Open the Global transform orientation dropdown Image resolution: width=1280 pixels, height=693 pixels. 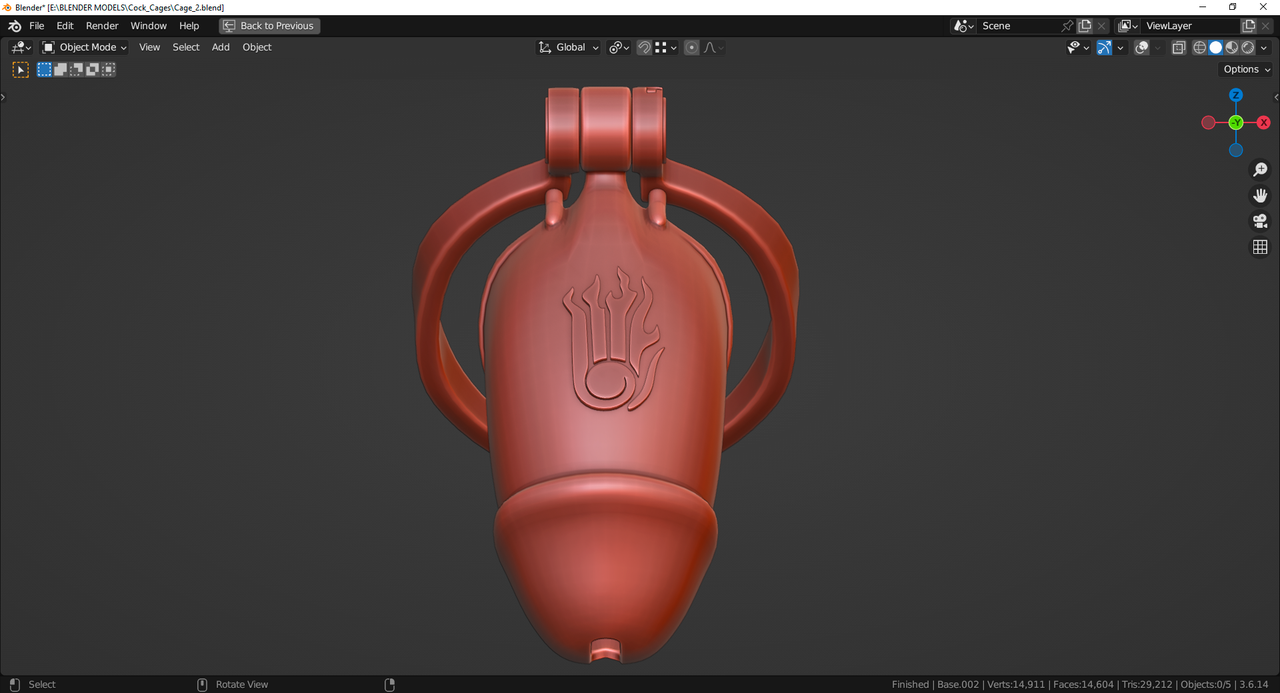[568, 47]
